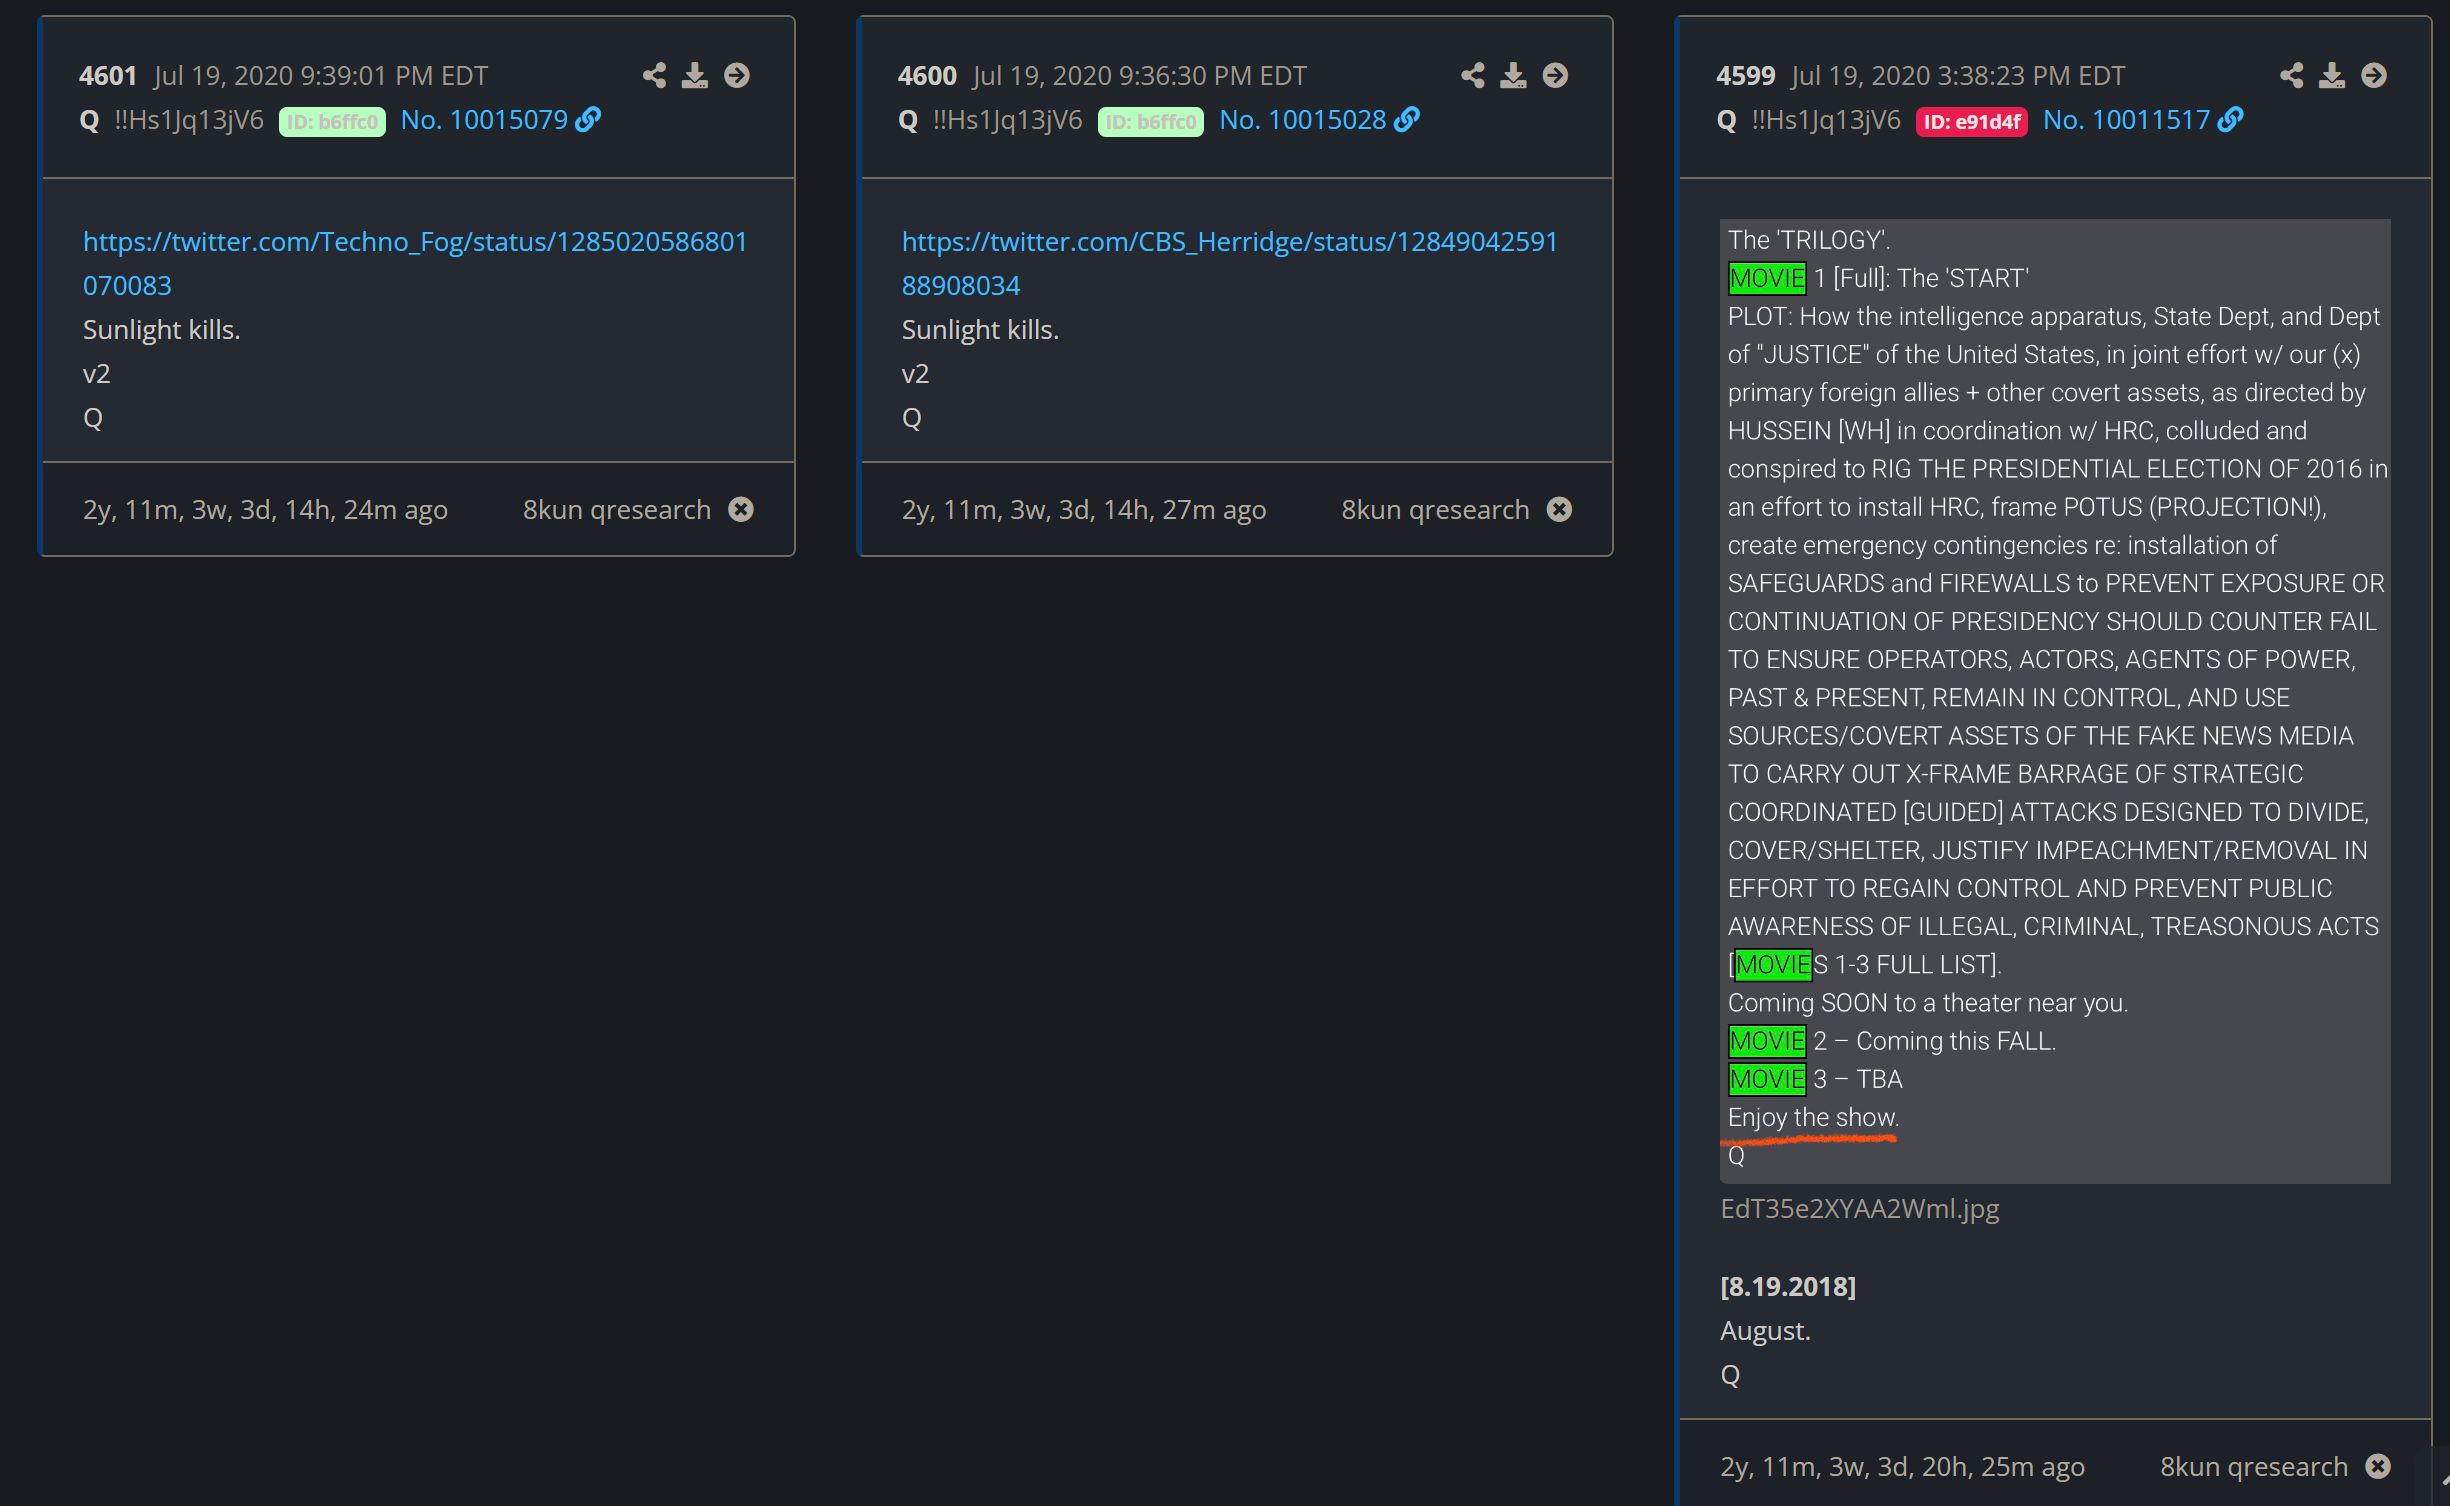
Task: Click tripcode !!Hs1Jq13jV6 on post 4600
Action: pyautogui.click(x=1008, y=120)
